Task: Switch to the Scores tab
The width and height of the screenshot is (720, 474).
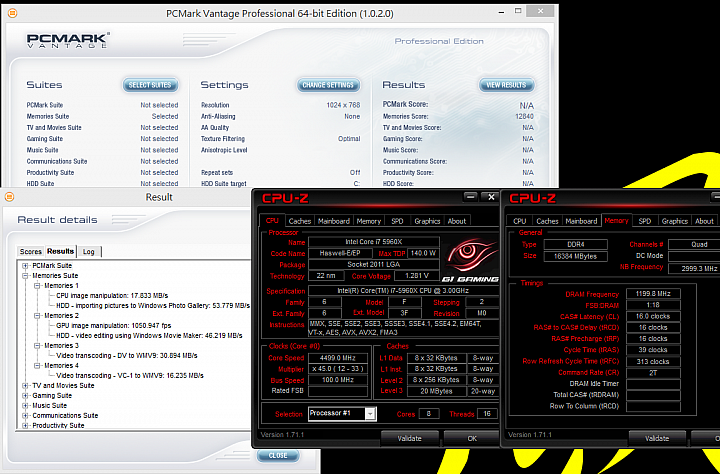Action: point(31,252)
